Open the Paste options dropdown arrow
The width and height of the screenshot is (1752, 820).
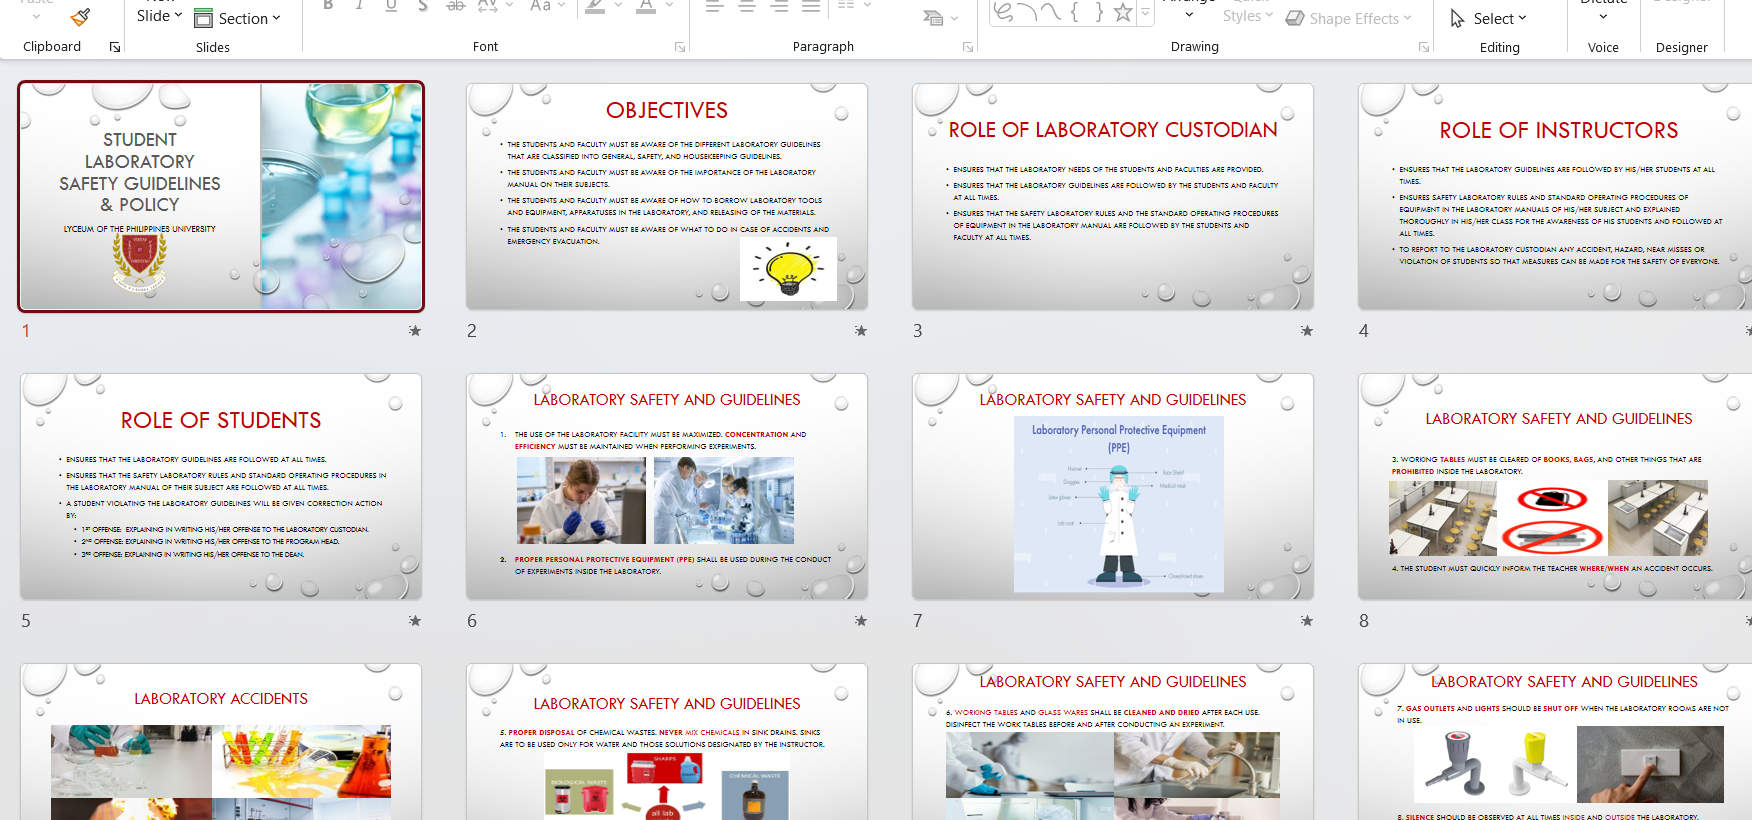[37, 15]
